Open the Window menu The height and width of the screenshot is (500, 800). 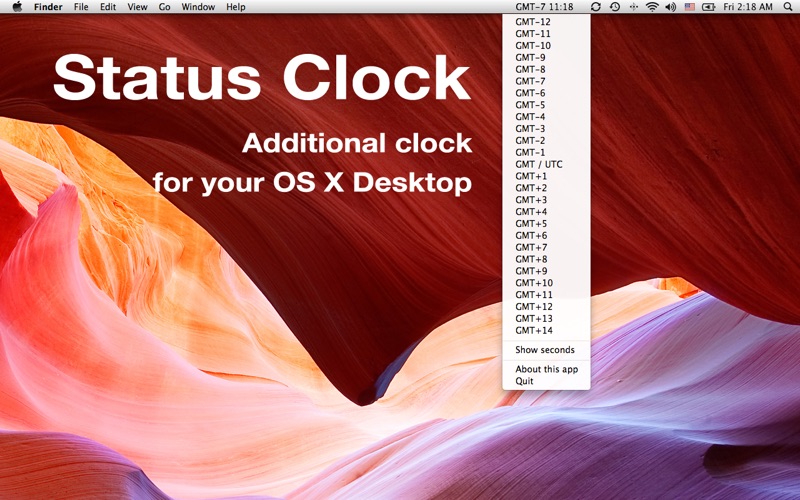tap(198, 7)
